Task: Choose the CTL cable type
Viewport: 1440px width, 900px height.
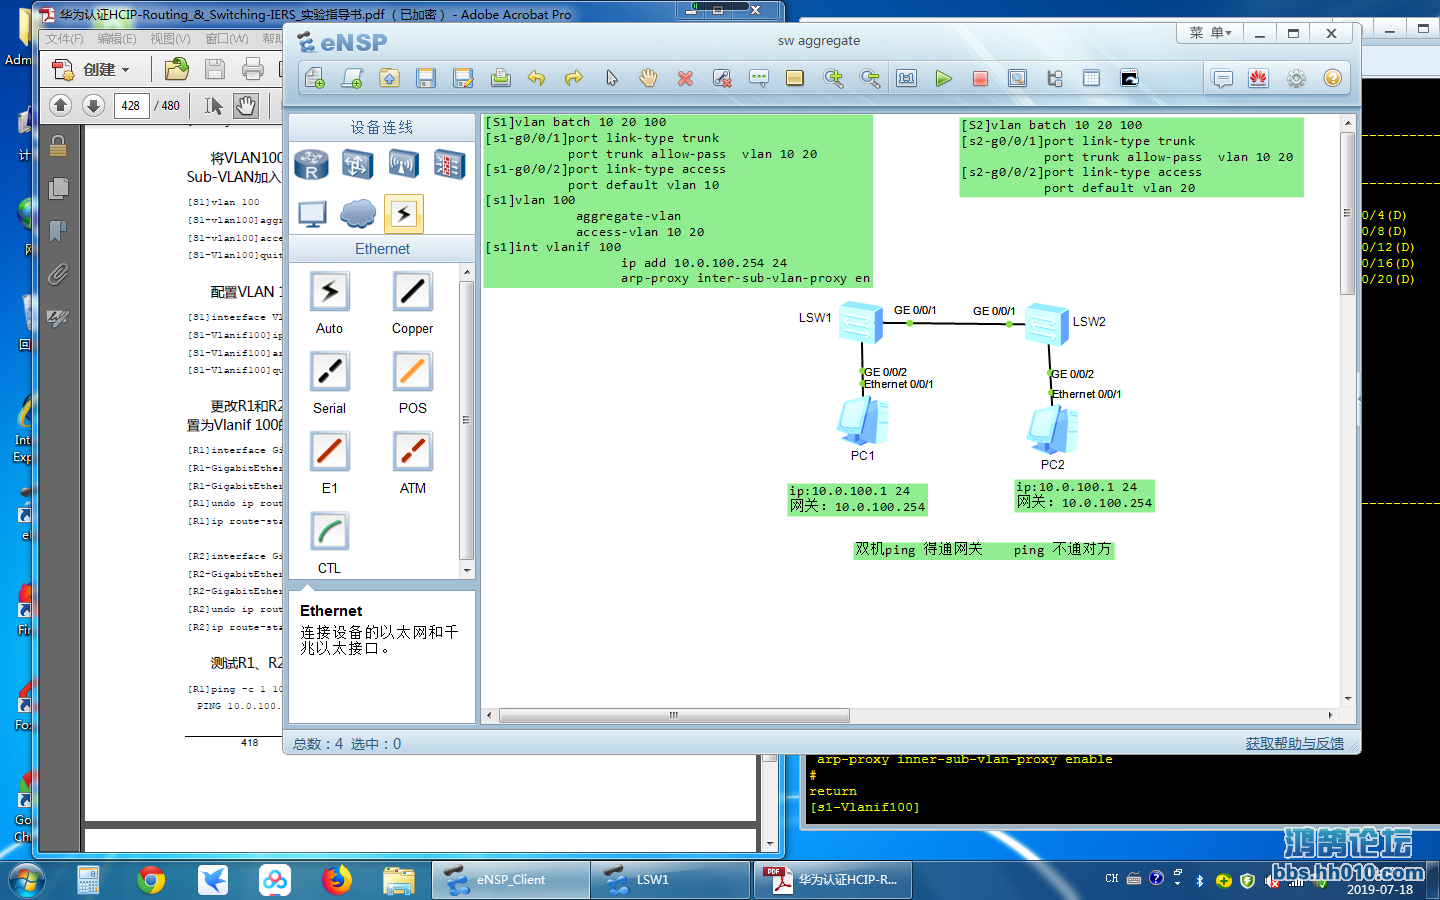Action: pyautogui.click(x=329, y=543)
